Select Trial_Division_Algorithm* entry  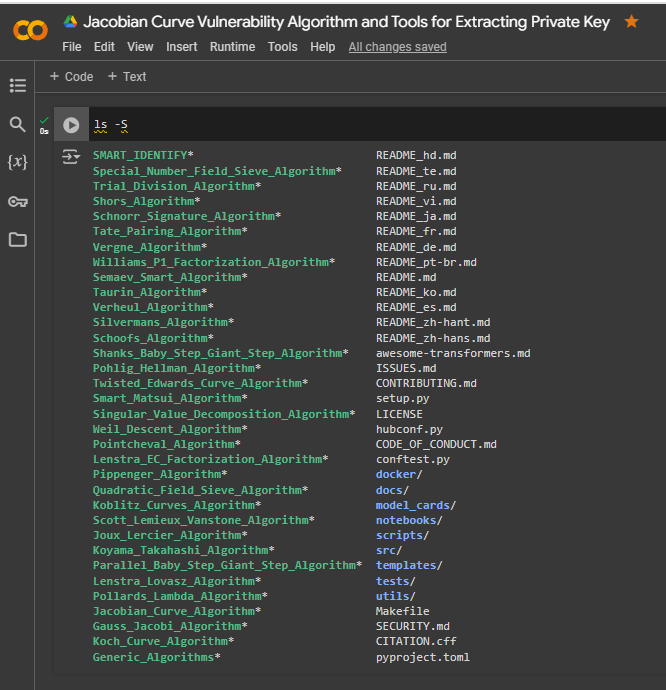tap(177, 186)
